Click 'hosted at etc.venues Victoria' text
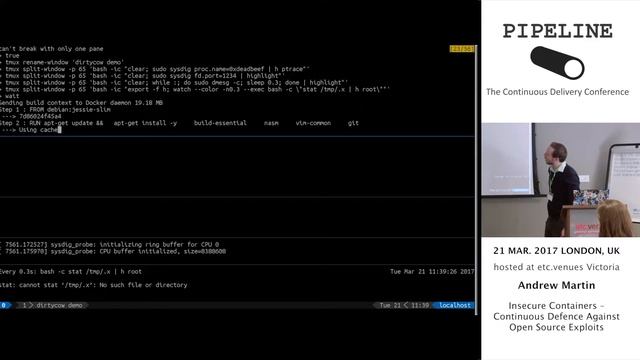 click(557, 267)
